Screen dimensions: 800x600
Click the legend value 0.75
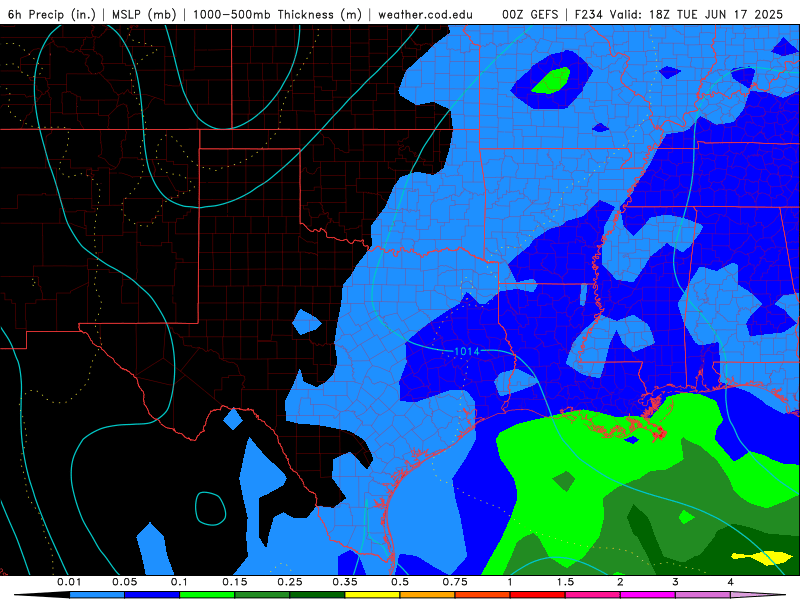pos(455,582)
